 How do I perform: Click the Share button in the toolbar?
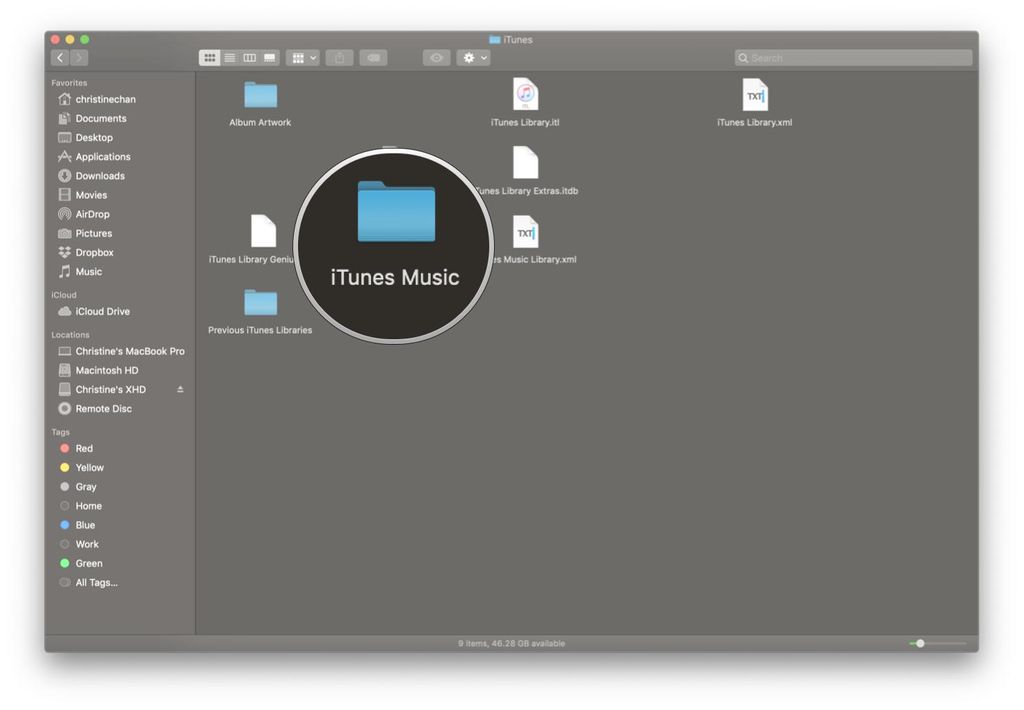coord(339,57)
